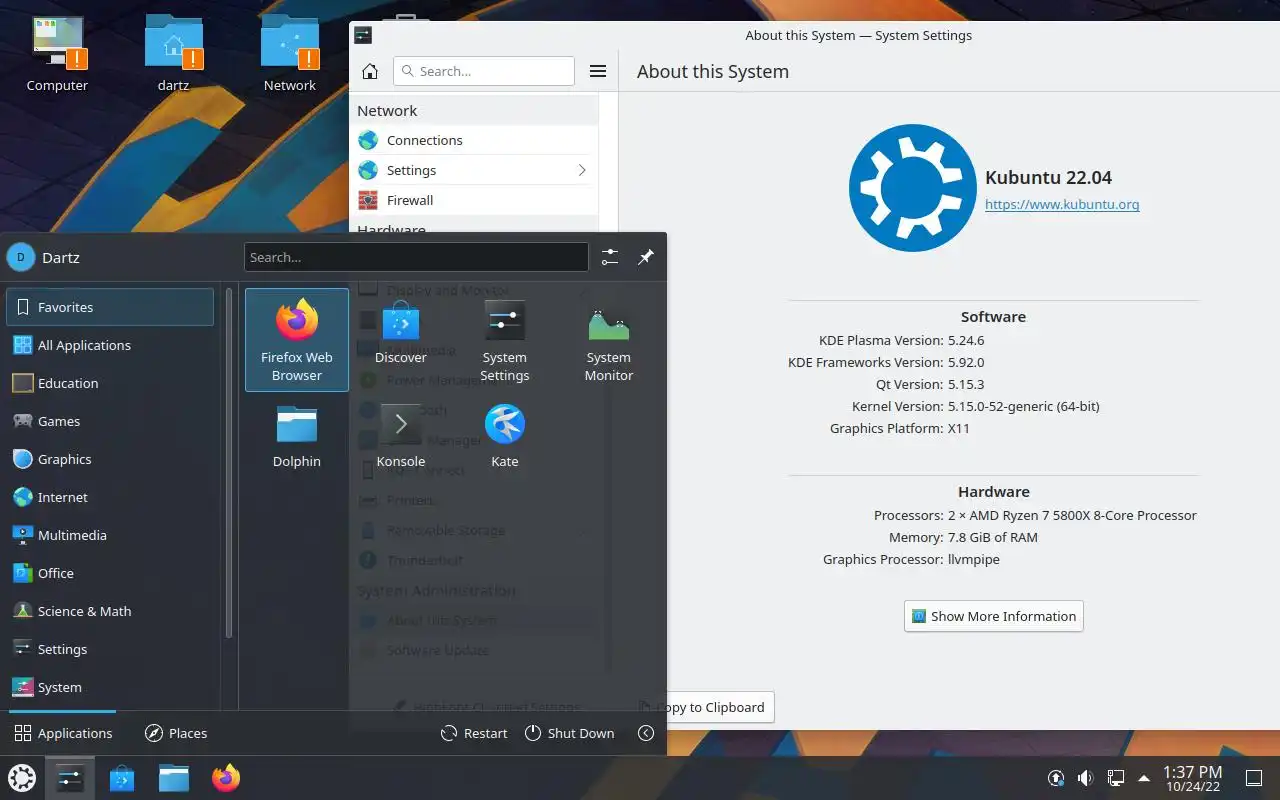
Task: Pin the application launcher open
Action: 646,257
